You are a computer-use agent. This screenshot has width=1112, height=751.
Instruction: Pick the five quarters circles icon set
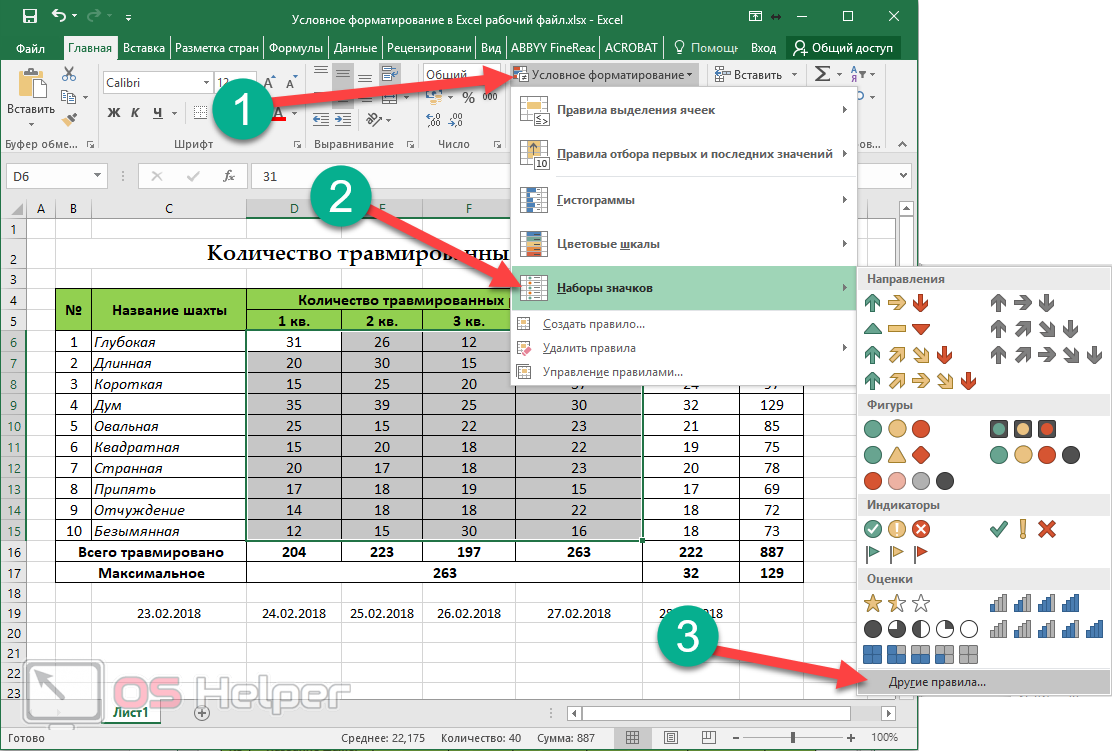coord(920,629)
